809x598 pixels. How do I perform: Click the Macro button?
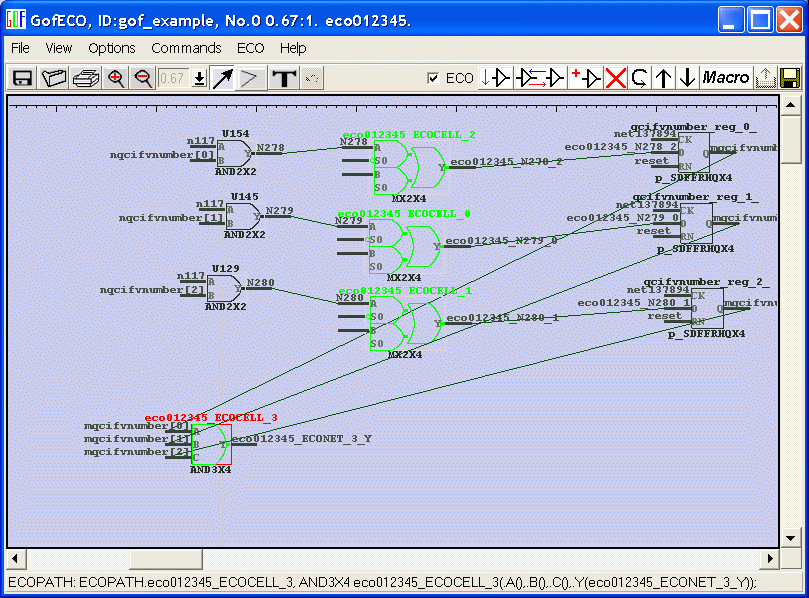click(x=726, y=78)
